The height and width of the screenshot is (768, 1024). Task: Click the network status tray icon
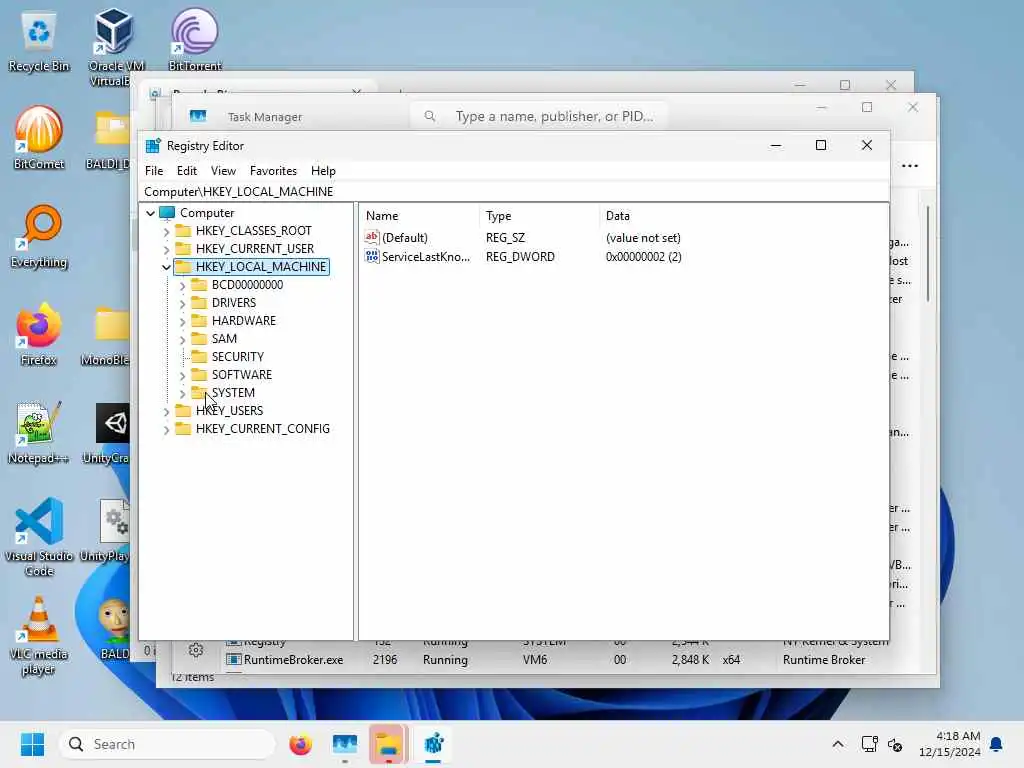pos(869,744)
